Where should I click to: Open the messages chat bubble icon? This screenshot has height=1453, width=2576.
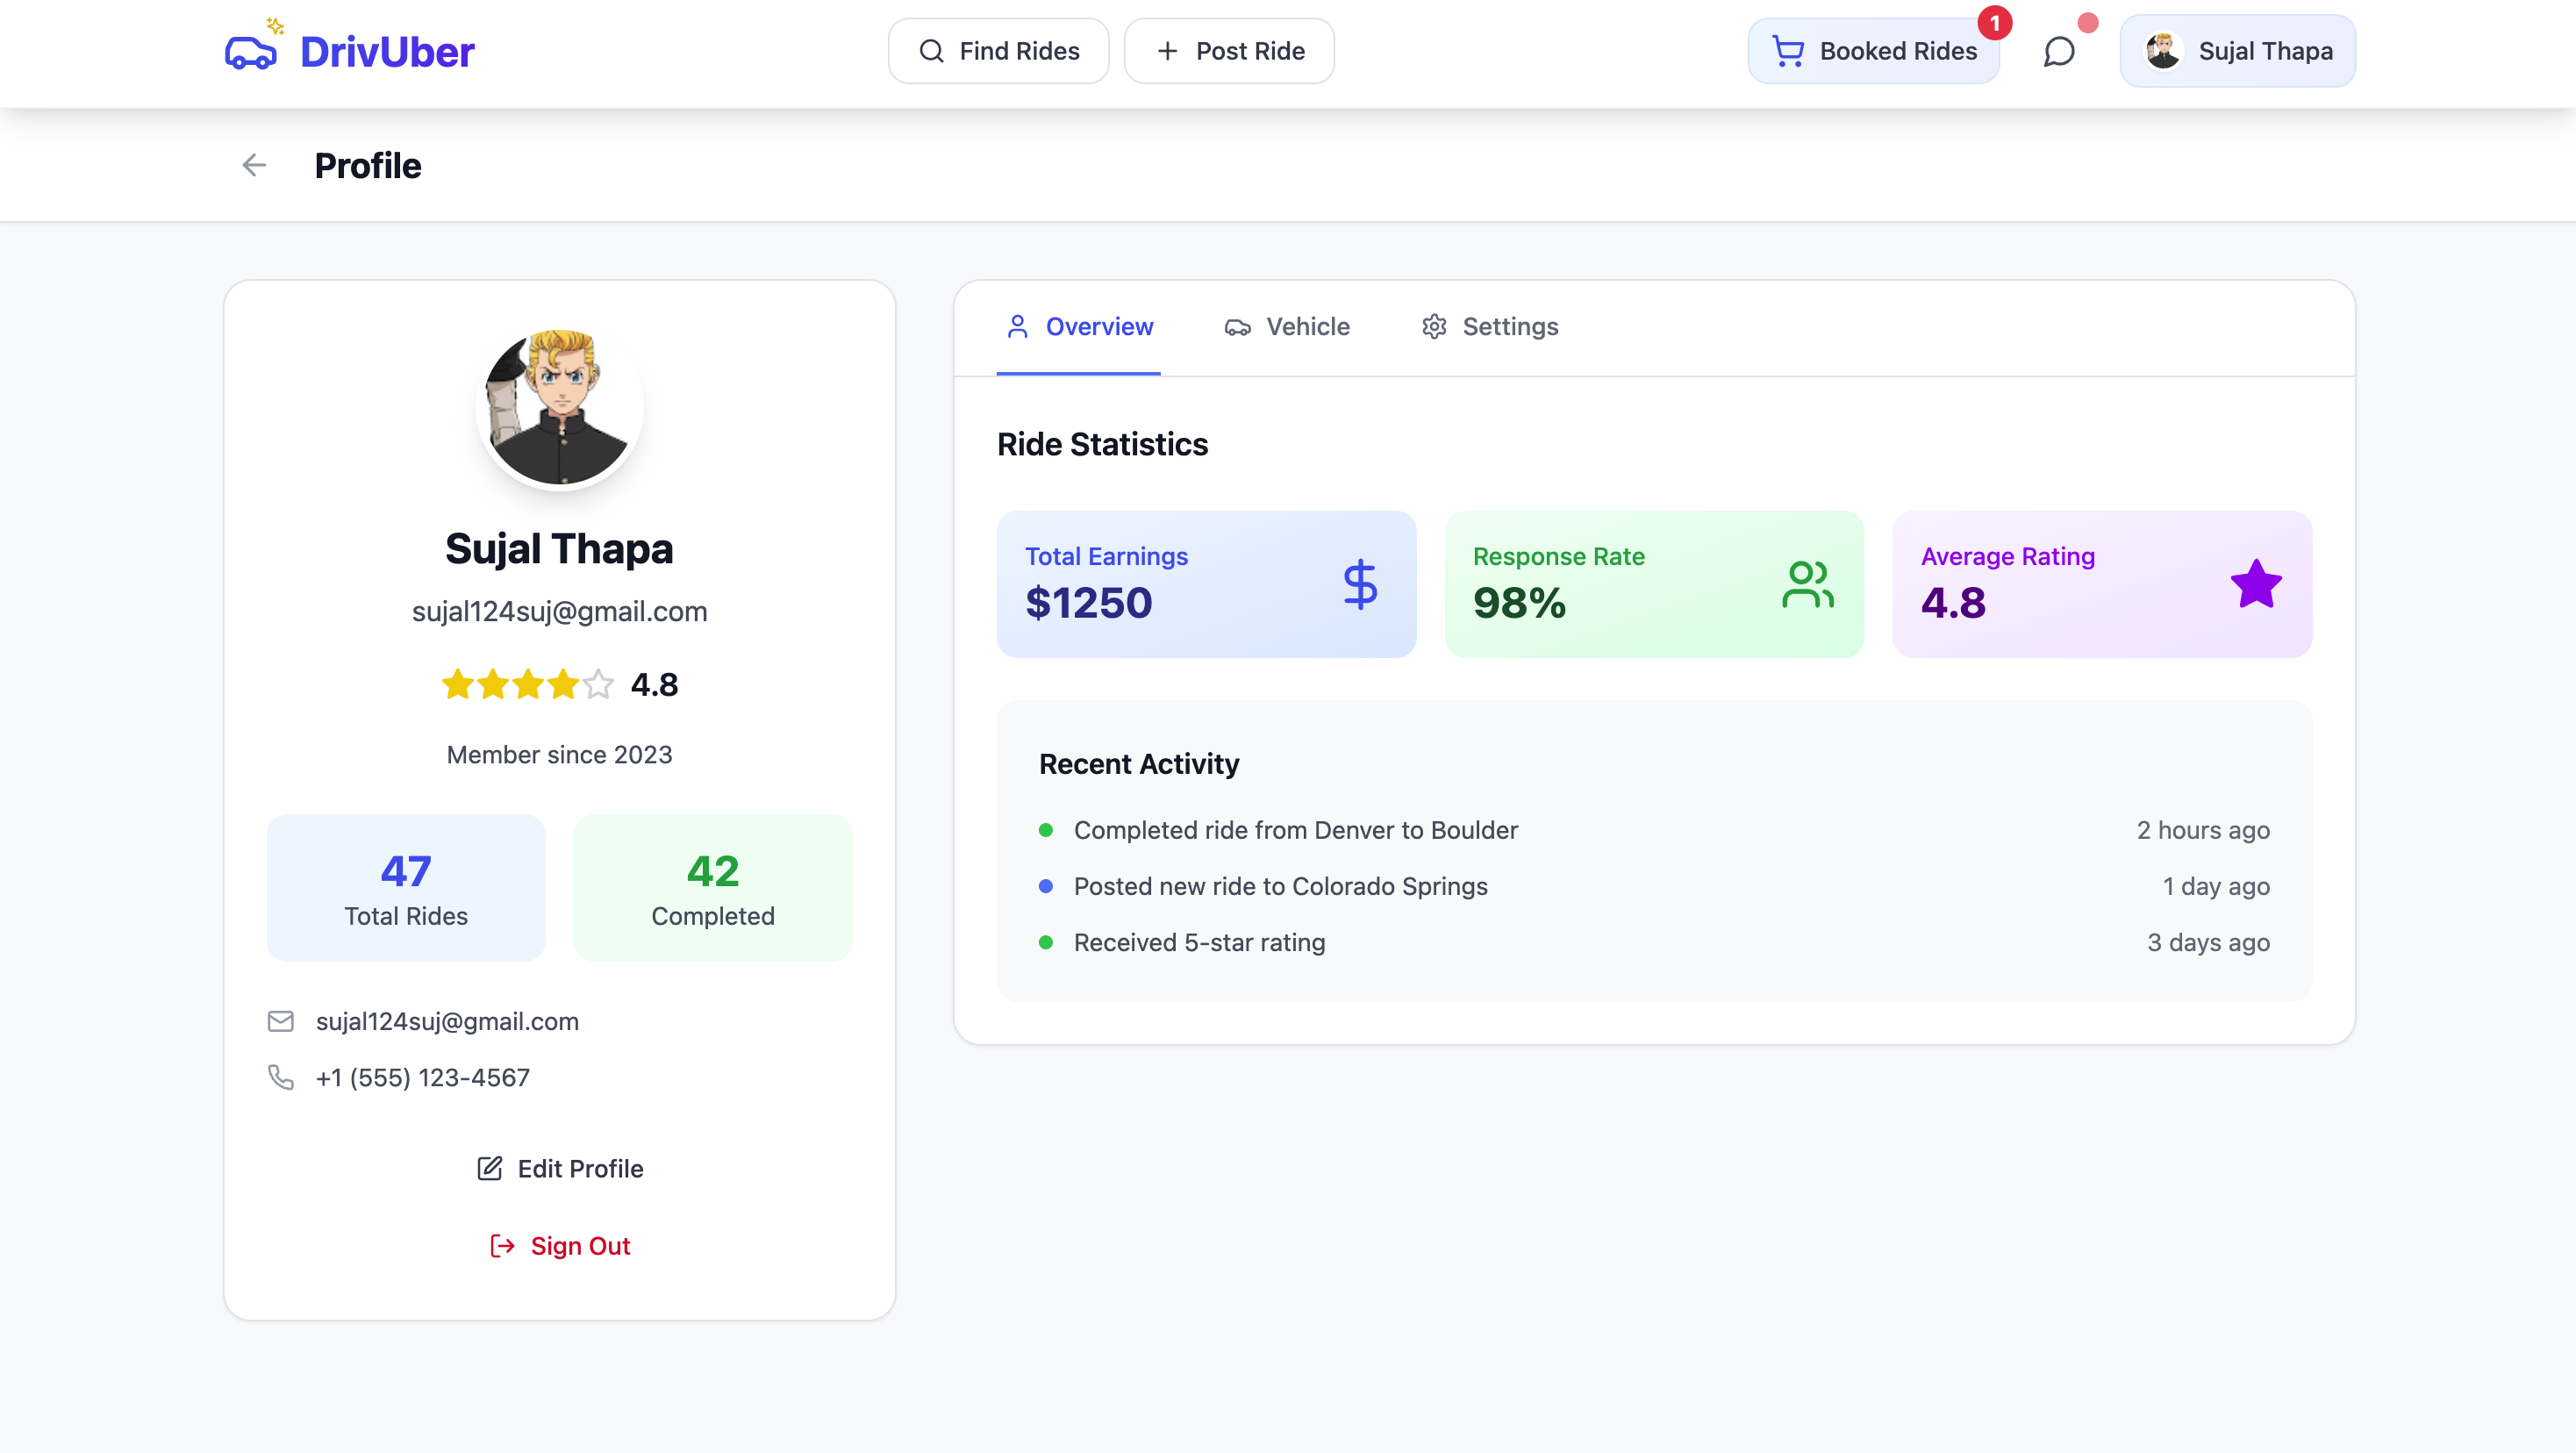pos(2058,51)
